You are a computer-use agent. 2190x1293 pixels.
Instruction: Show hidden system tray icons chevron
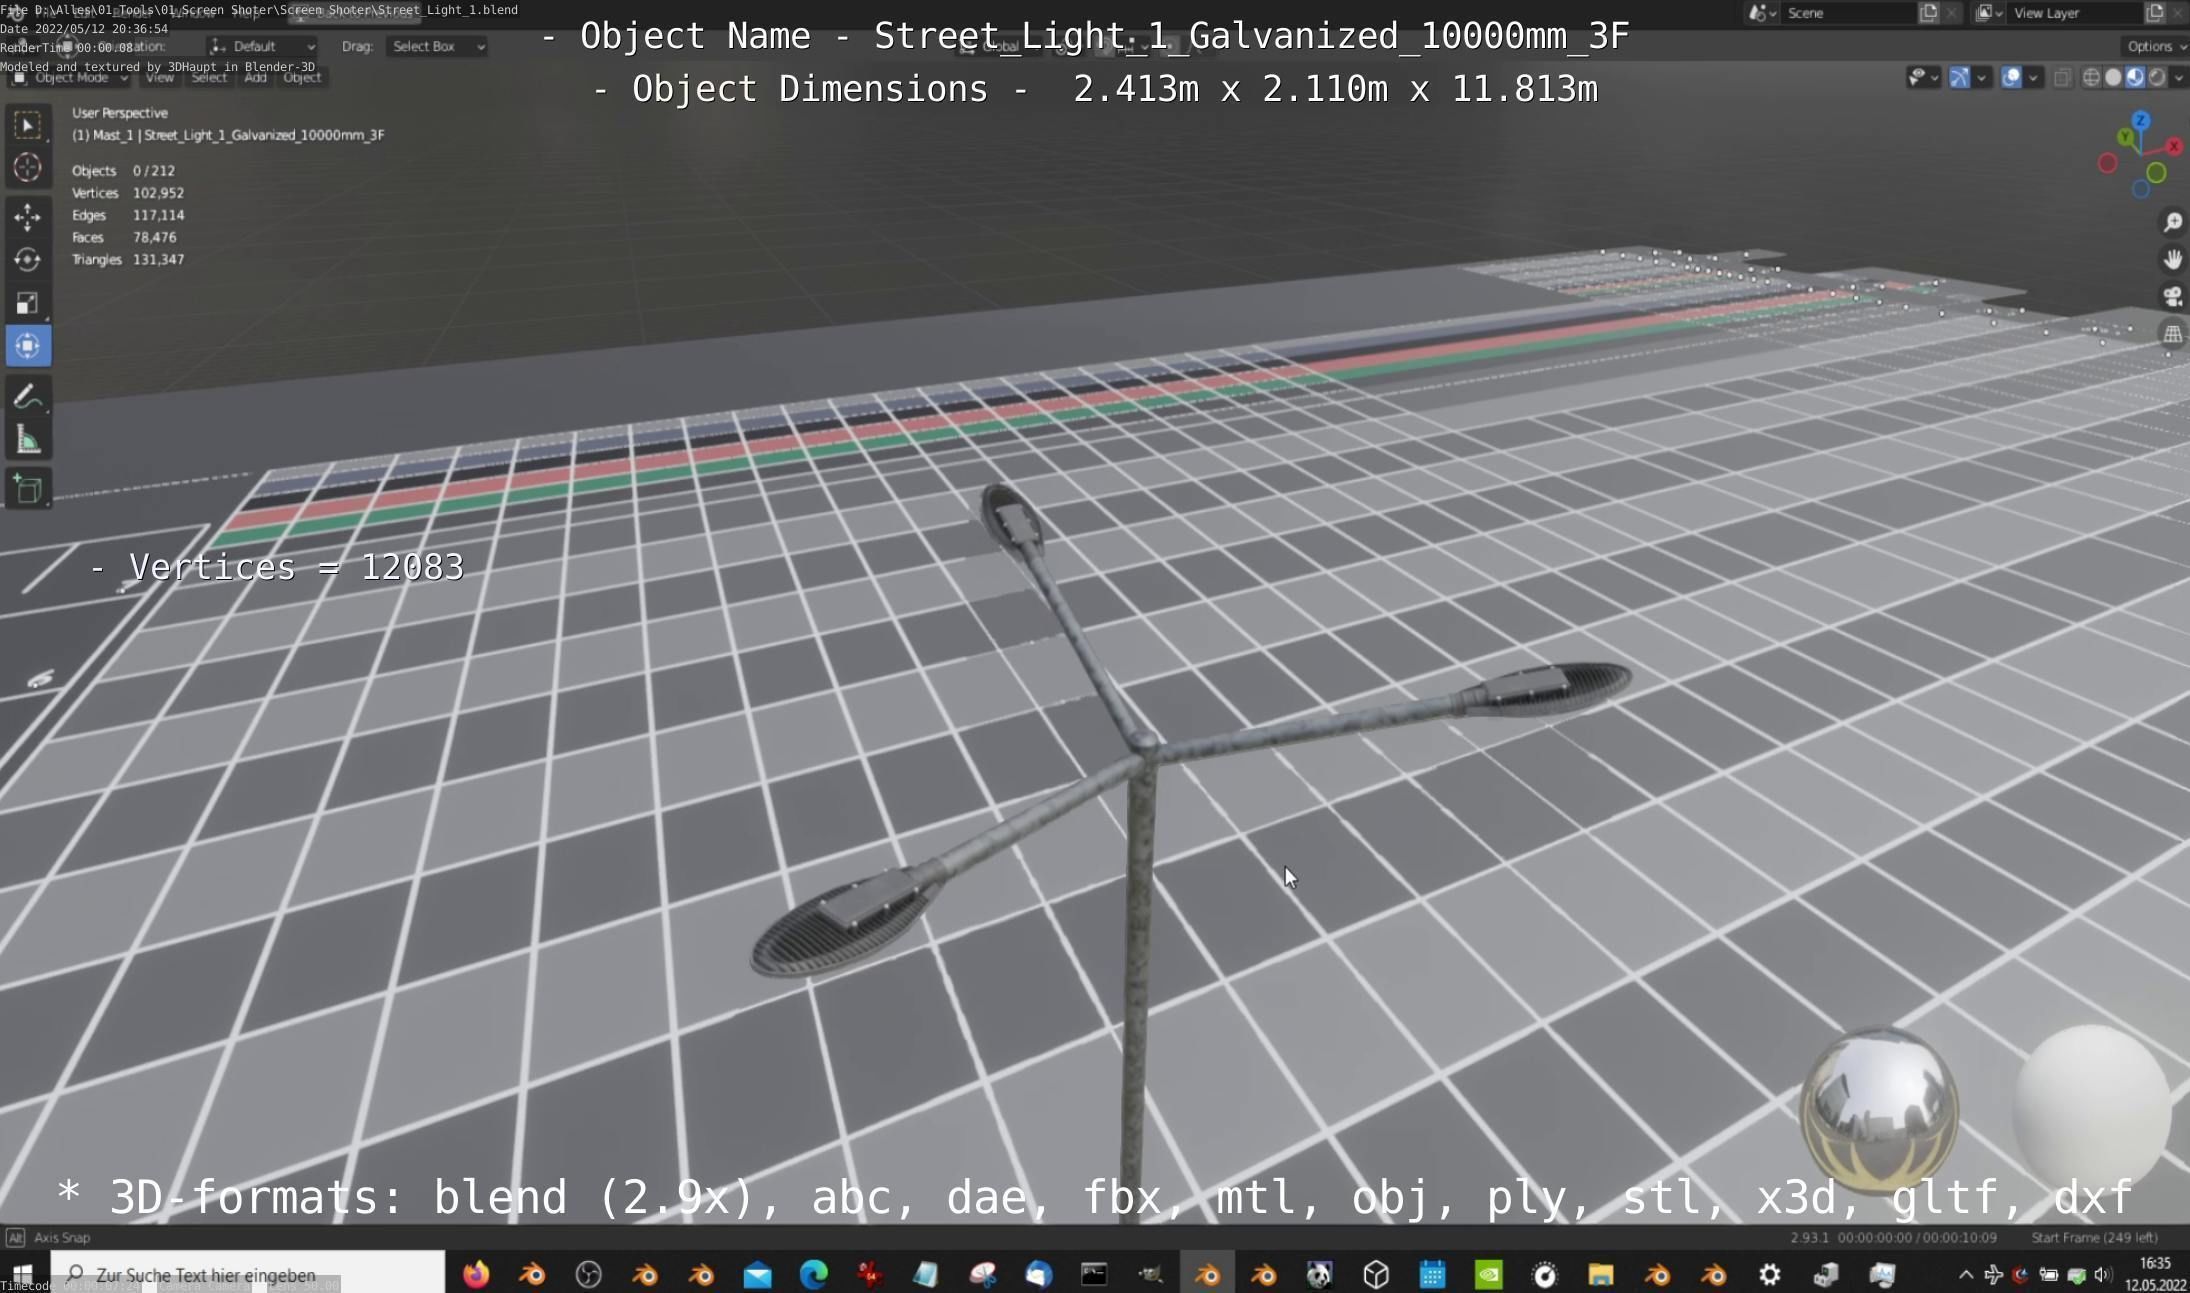pyautogui.click(x=1965, y=1274)
